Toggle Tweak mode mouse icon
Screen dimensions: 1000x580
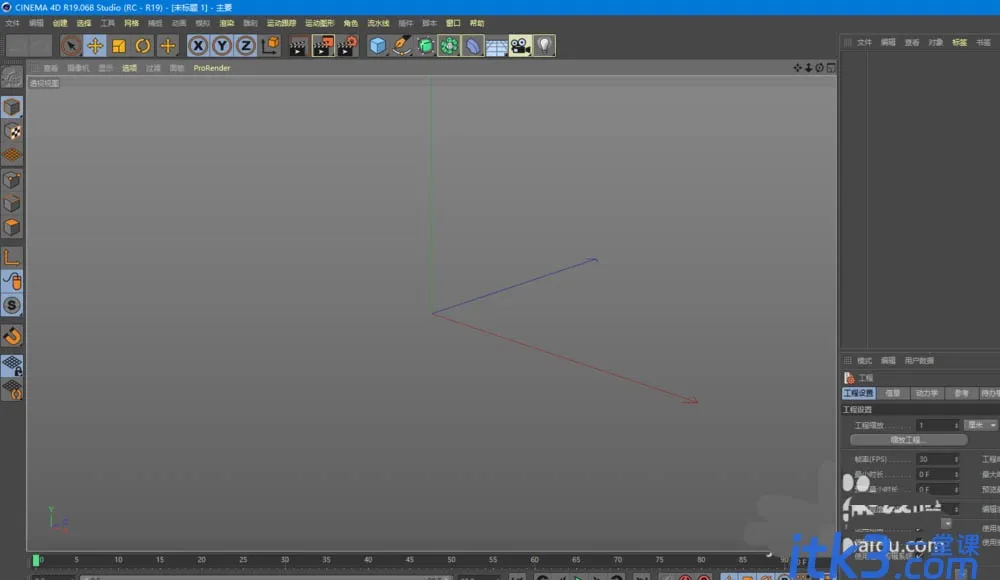pyautogui.click(x=11, y=281)
